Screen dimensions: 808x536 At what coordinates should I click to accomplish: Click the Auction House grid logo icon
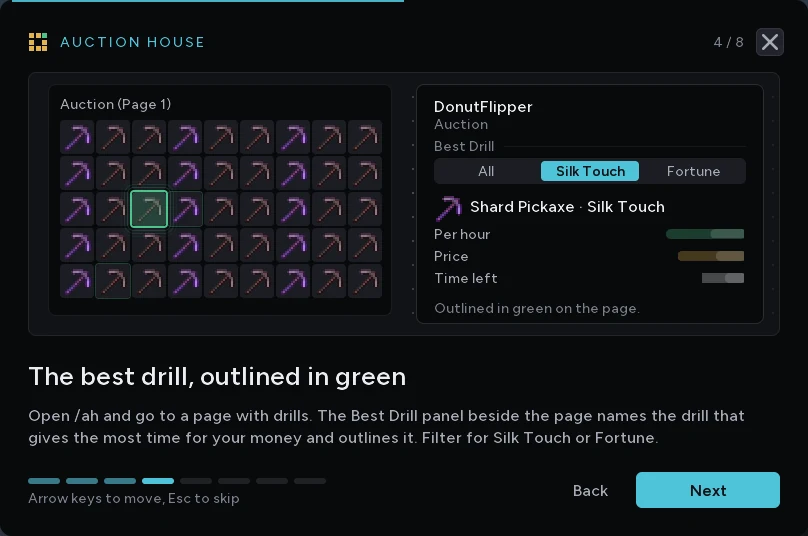tap(38, 42)
